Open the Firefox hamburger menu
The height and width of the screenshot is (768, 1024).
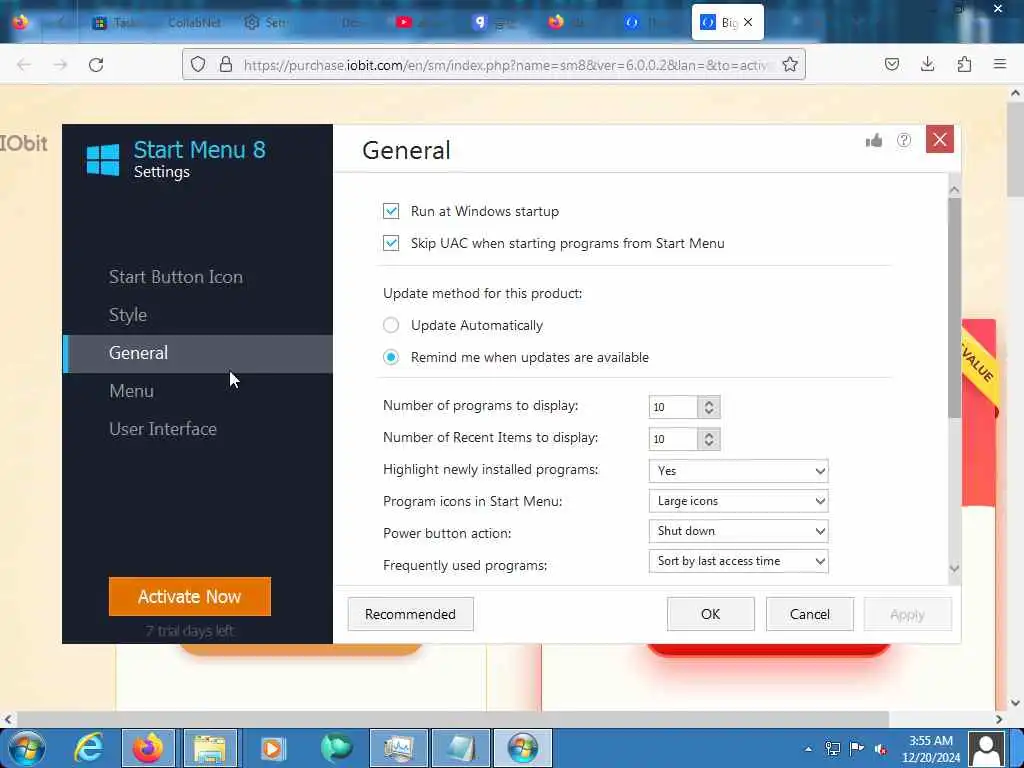[1000, 64]
